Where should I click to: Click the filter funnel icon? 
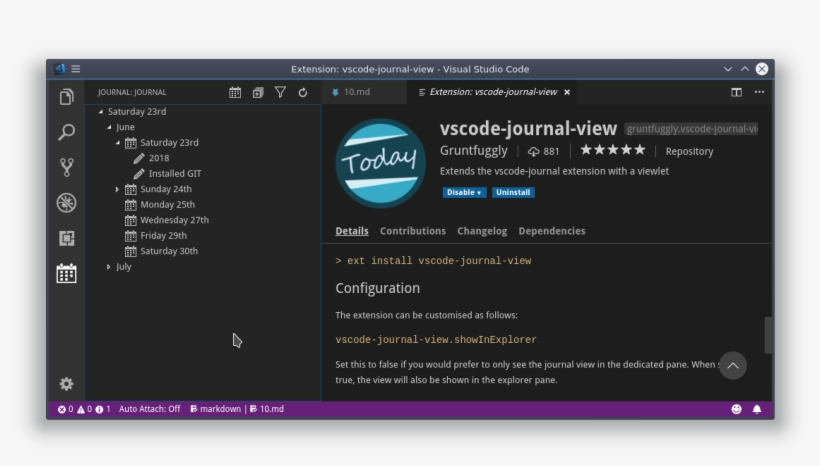tap(280, 93)
